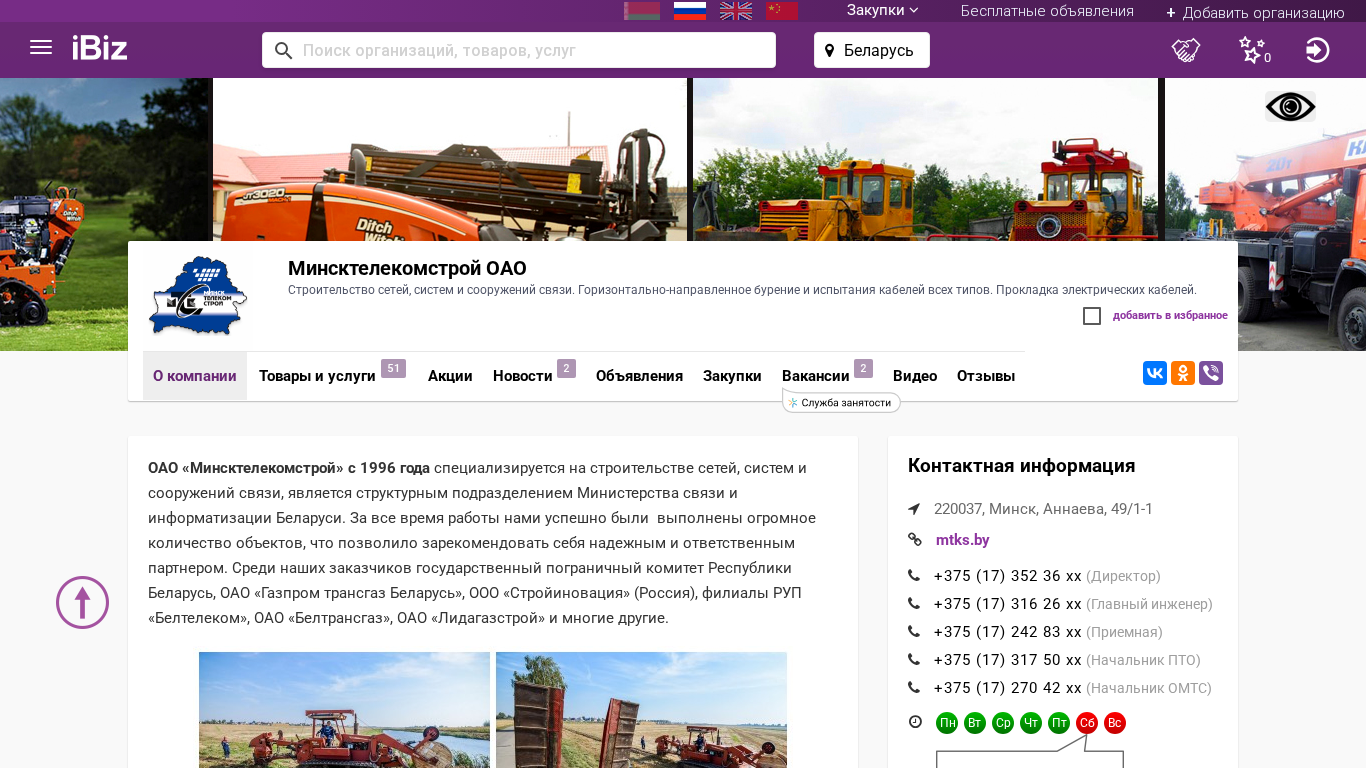Select Thursday (Чт) working hours circle
This screenshot has height=768, width=1366.
click(1031, 723)
